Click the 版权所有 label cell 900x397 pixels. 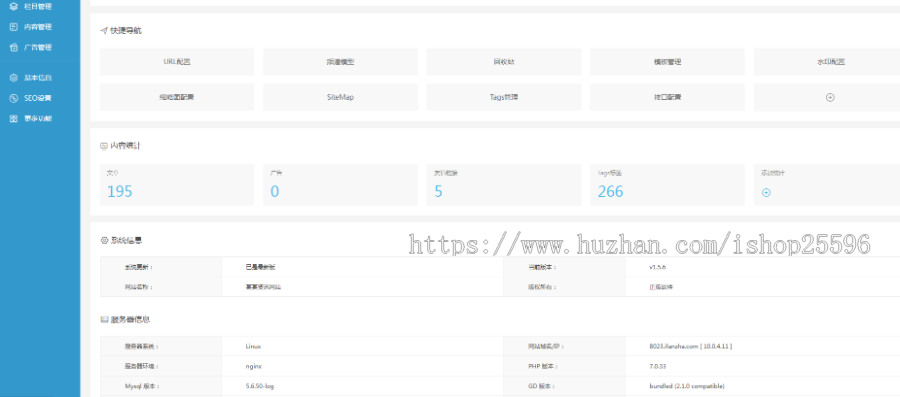pyautogui.click(x=564, y=287)
